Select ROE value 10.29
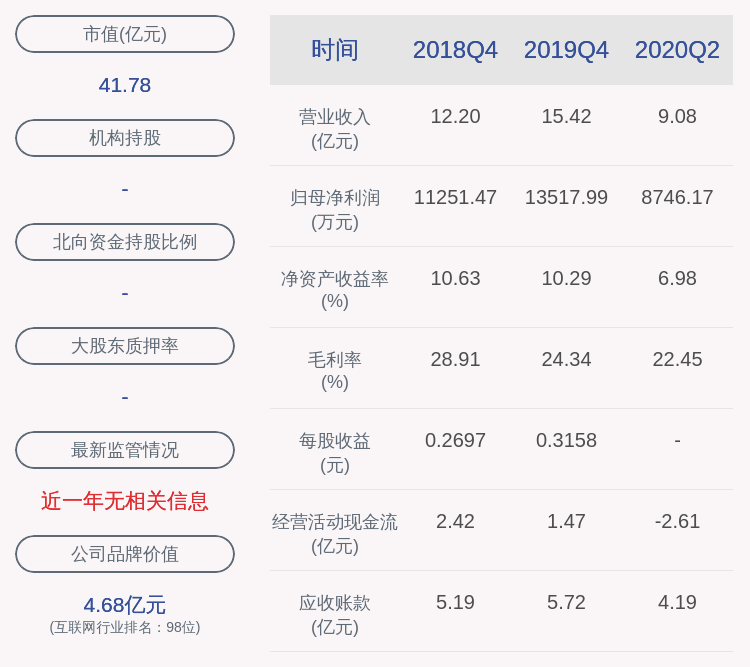Viewport: 750px width, 667px height. coord(566,278)
